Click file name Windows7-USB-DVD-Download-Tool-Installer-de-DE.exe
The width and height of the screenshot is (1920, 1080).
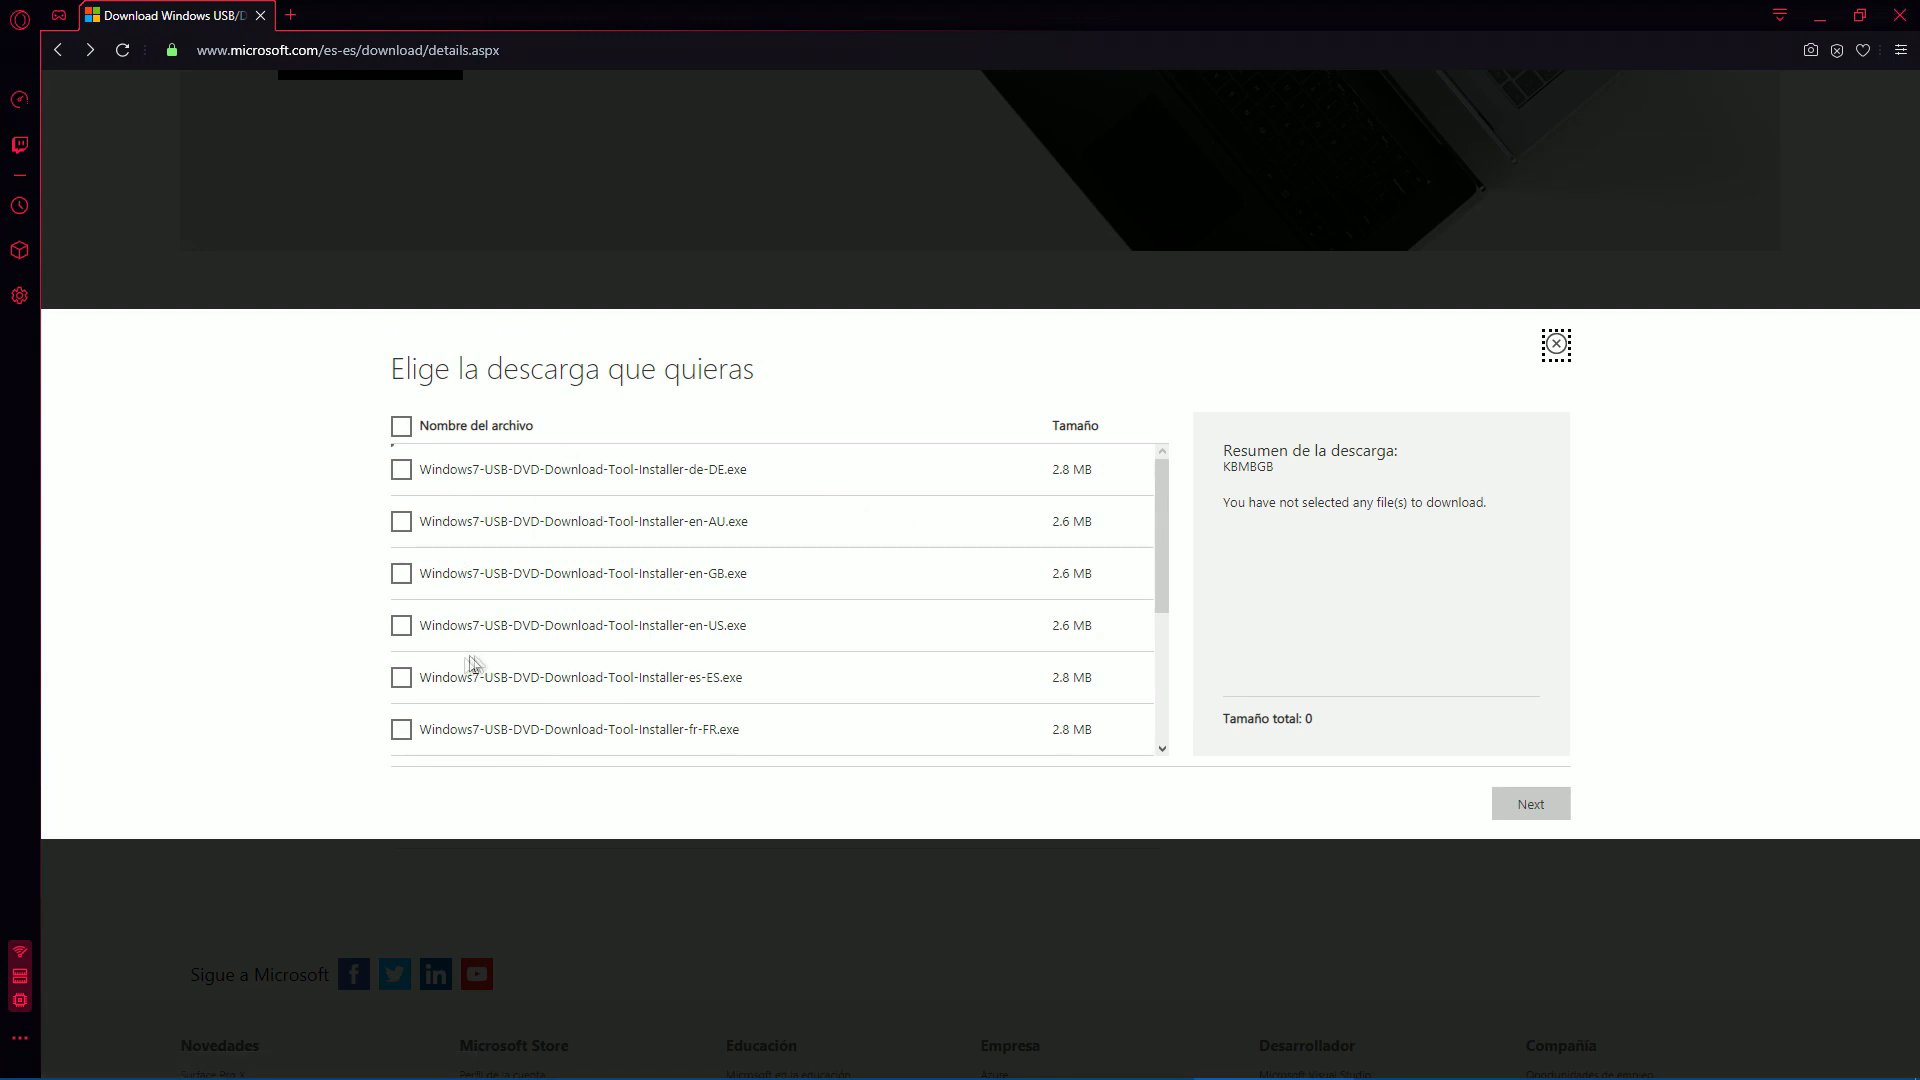(583, 470)
